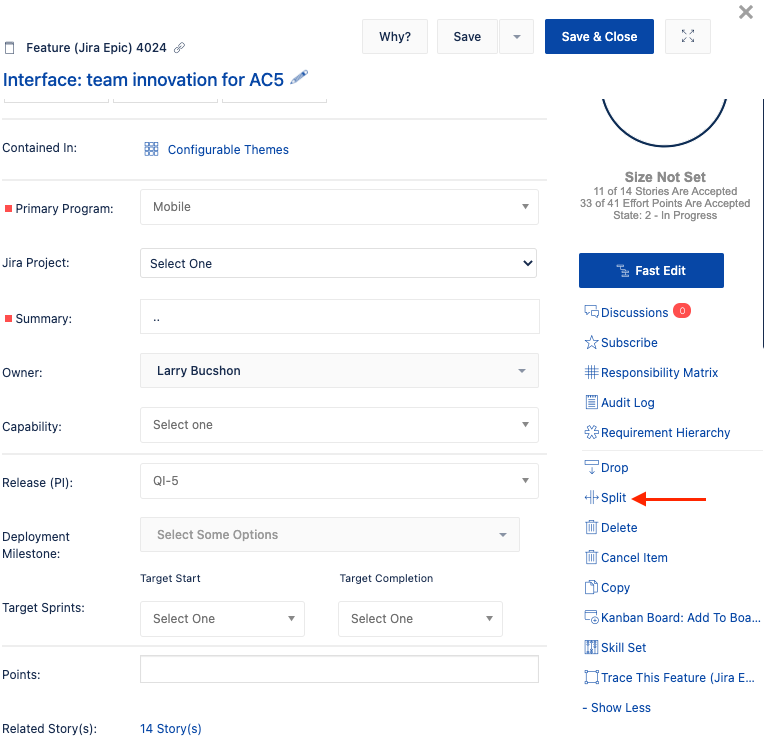Click the text "11 of 14 Stories Are Accepted"
Viewport: 764px width, 739px height.
point(665,191)
